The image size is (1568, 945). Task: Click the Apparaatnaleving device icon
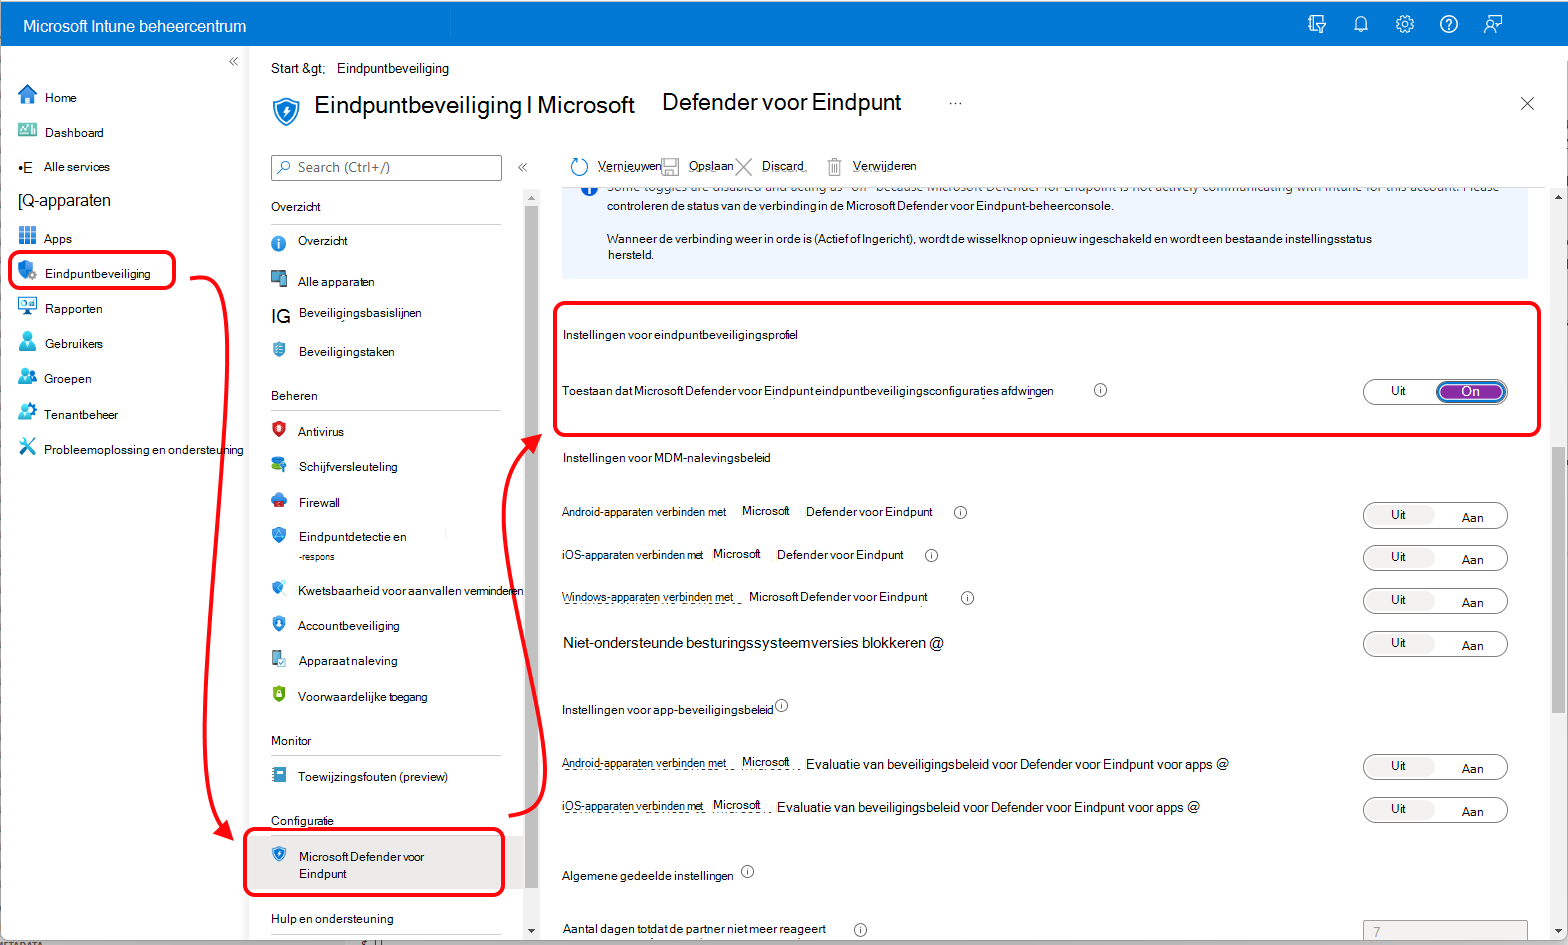coord(279,659)
